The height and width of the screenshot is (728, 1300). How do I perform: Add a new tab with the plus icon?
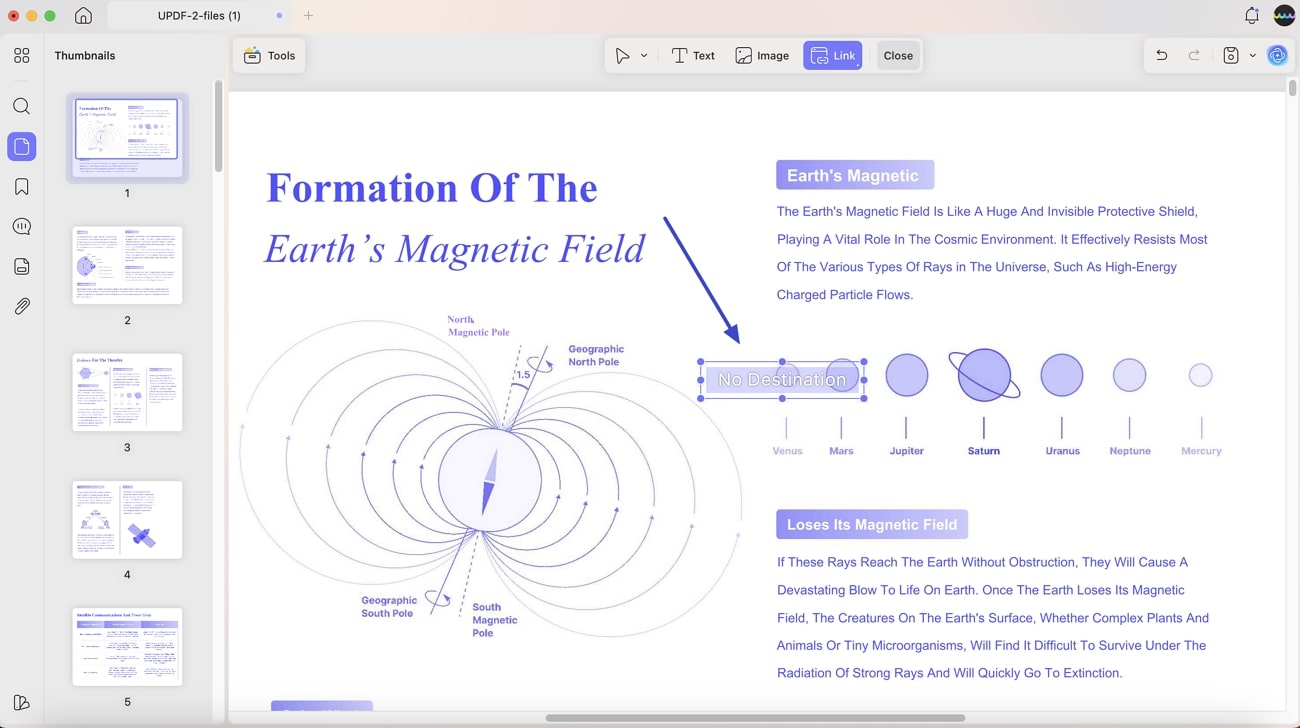(309, 16)
